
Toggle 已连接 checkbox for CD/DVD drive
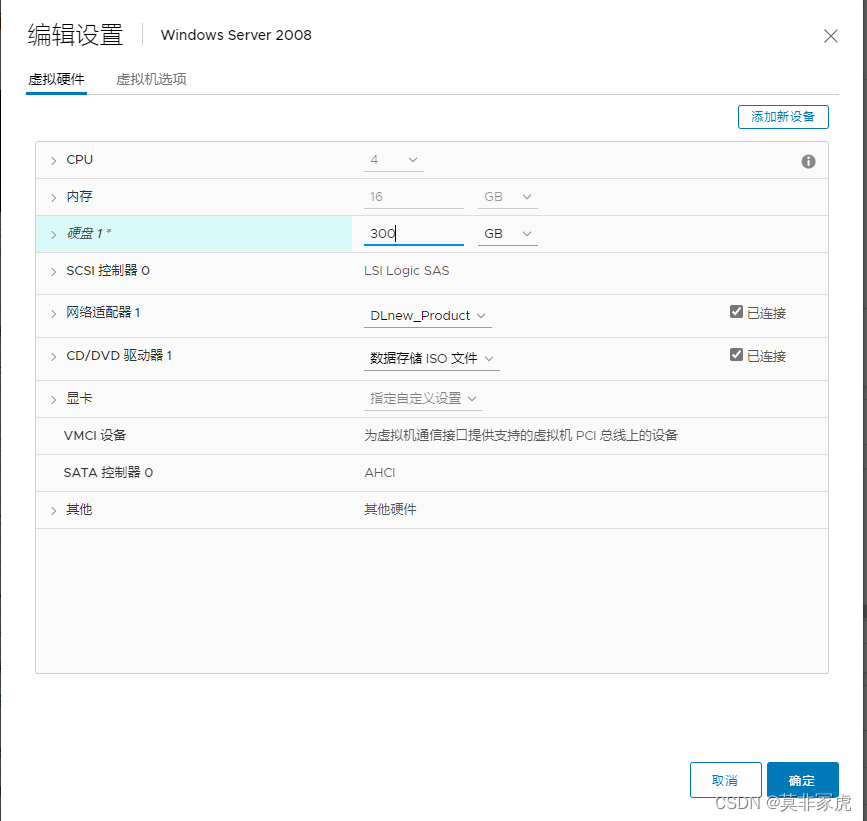tap(737, 355)
